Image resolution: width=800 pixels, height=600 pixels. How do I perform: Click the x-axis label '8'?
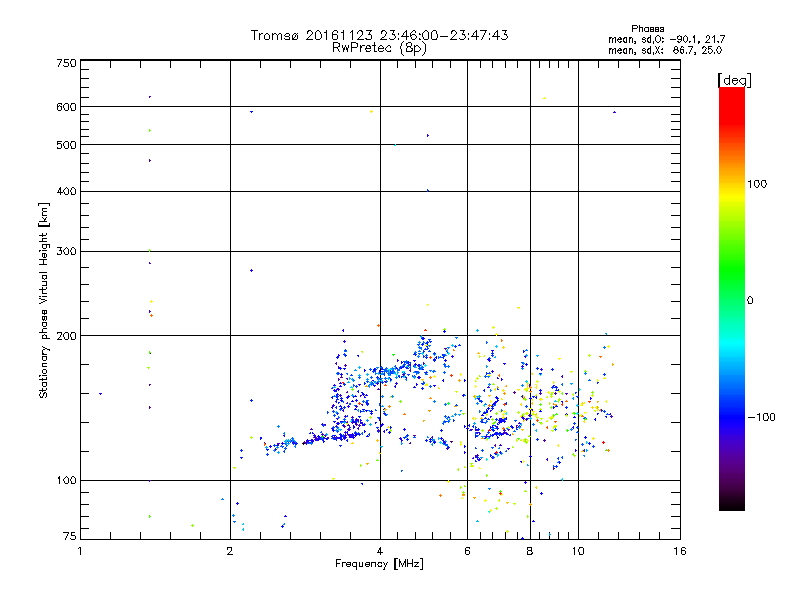(530, 551)
